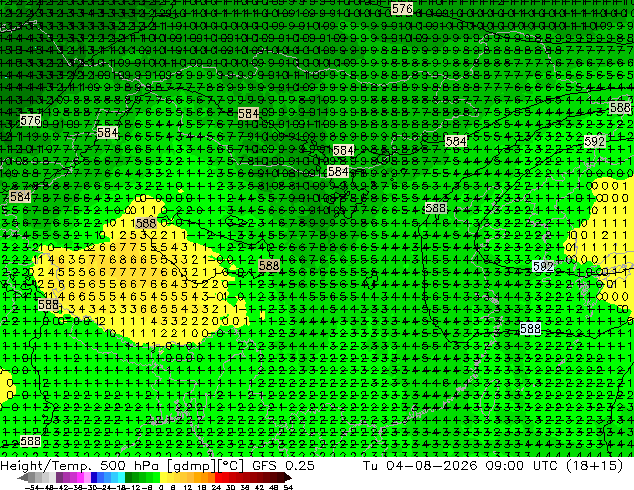
Task: Select the 'GFS 0.25' model label
Action: click(x=283, y=465)
